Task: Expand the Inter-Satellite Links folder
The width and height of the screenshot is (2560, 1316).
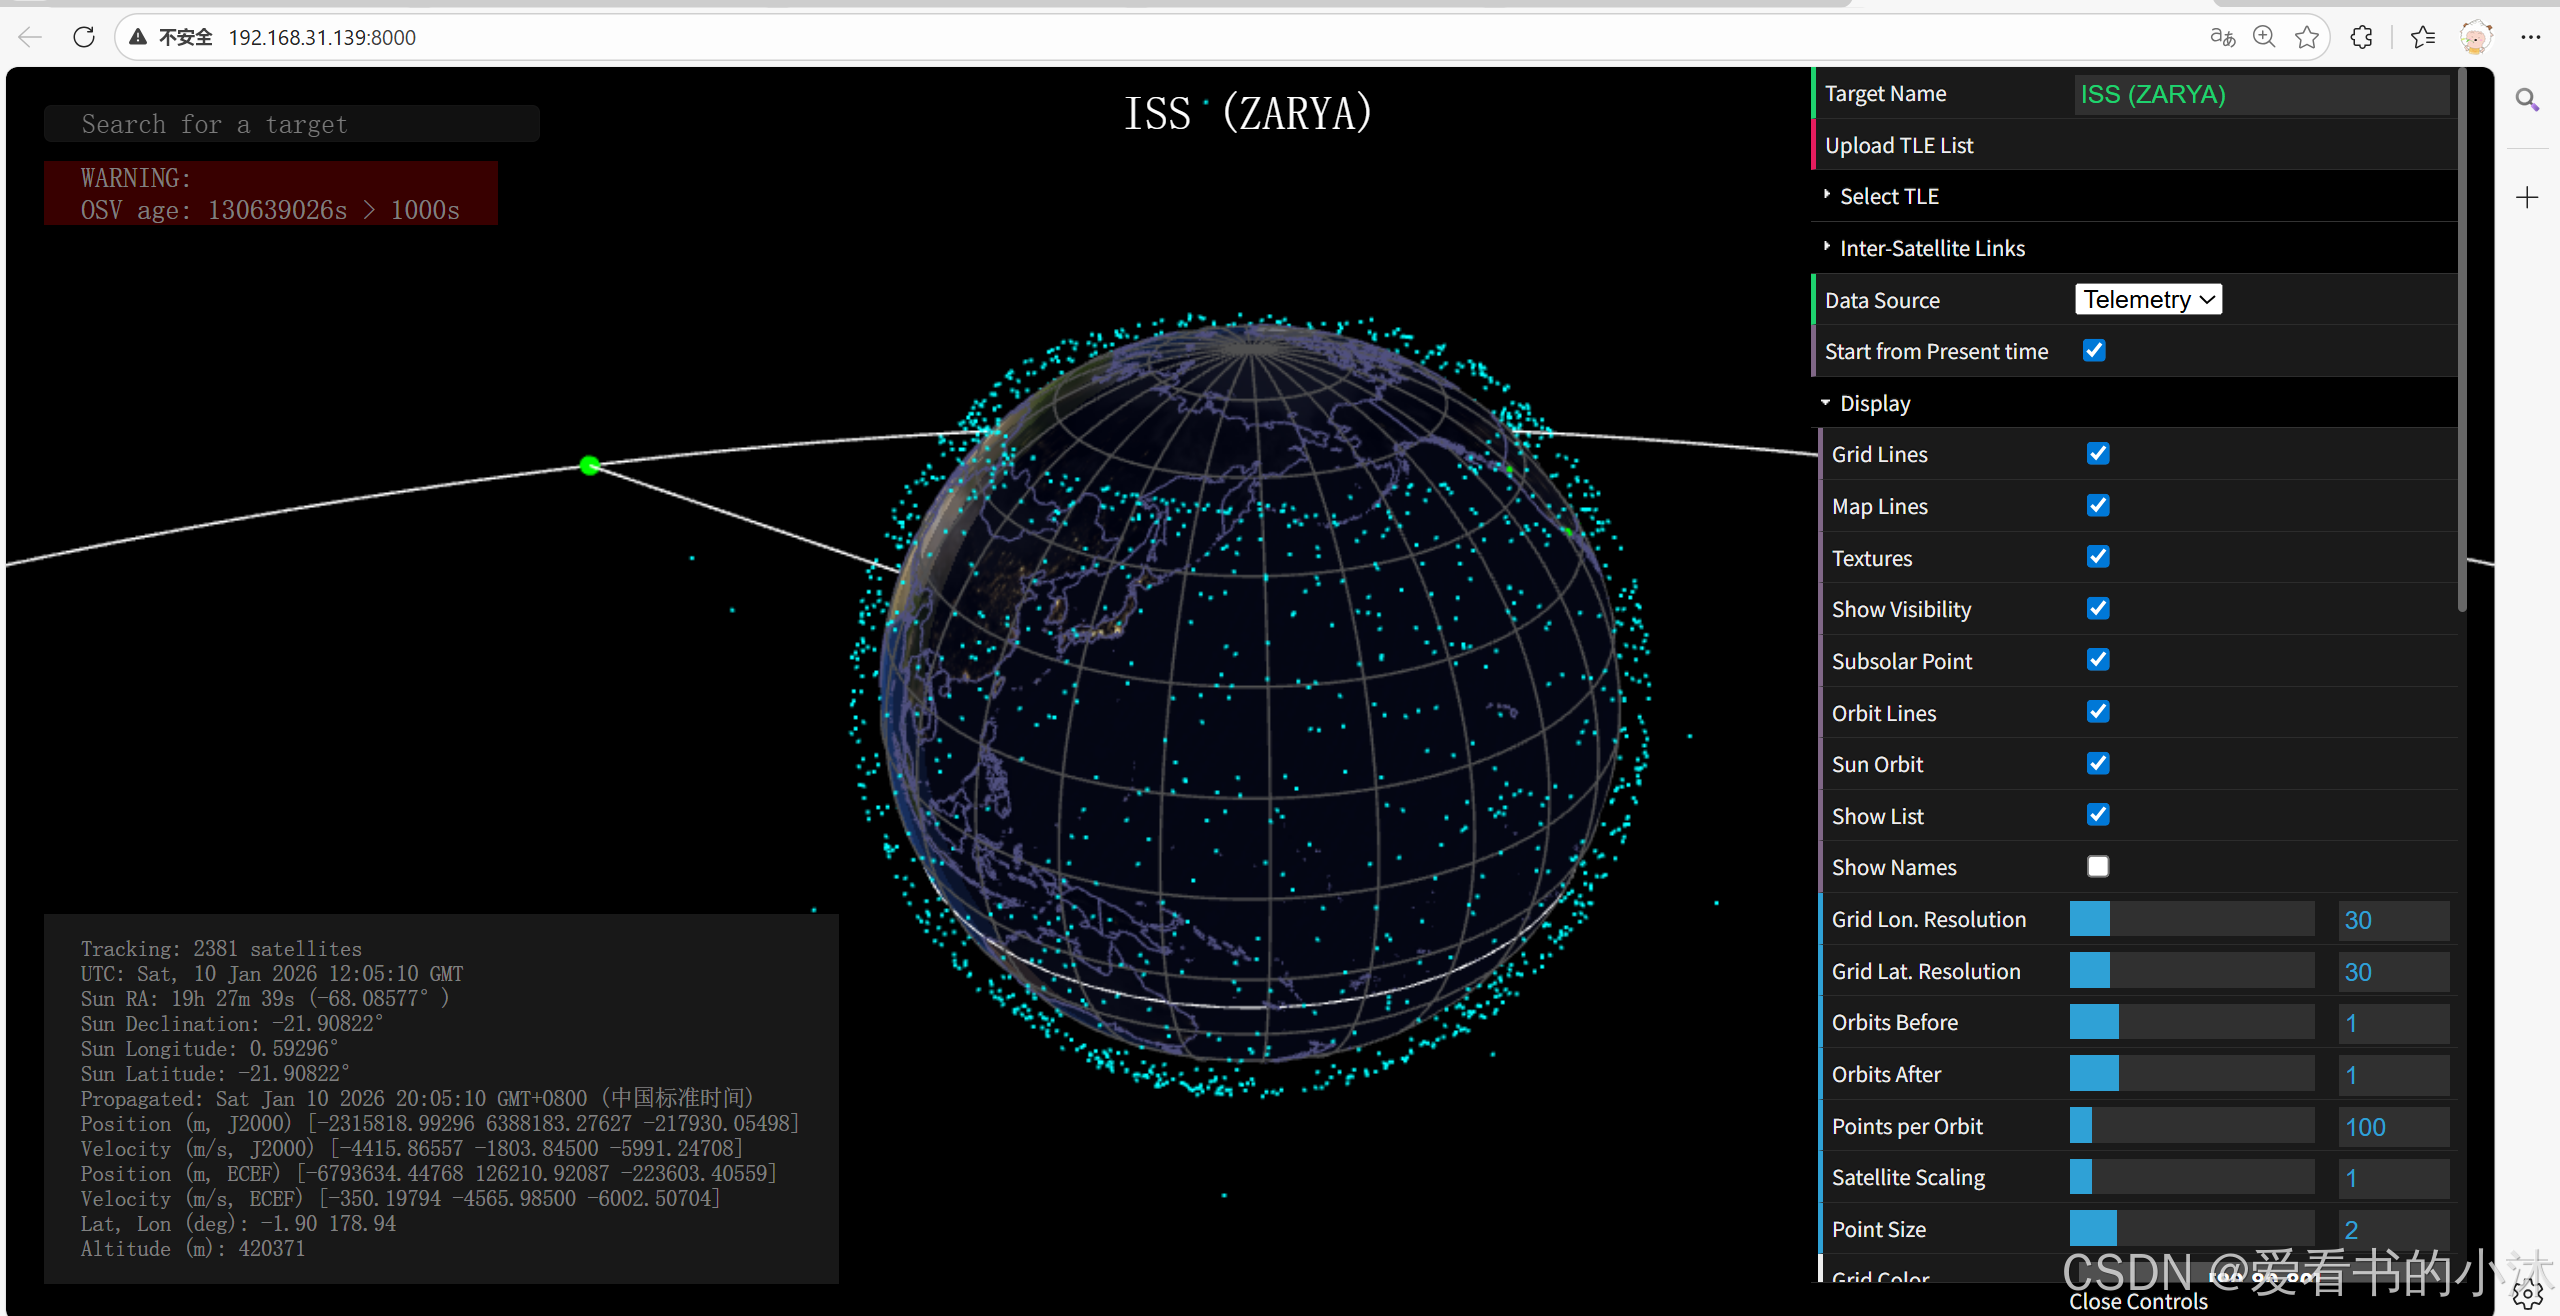Action: tap(2134, 248)
